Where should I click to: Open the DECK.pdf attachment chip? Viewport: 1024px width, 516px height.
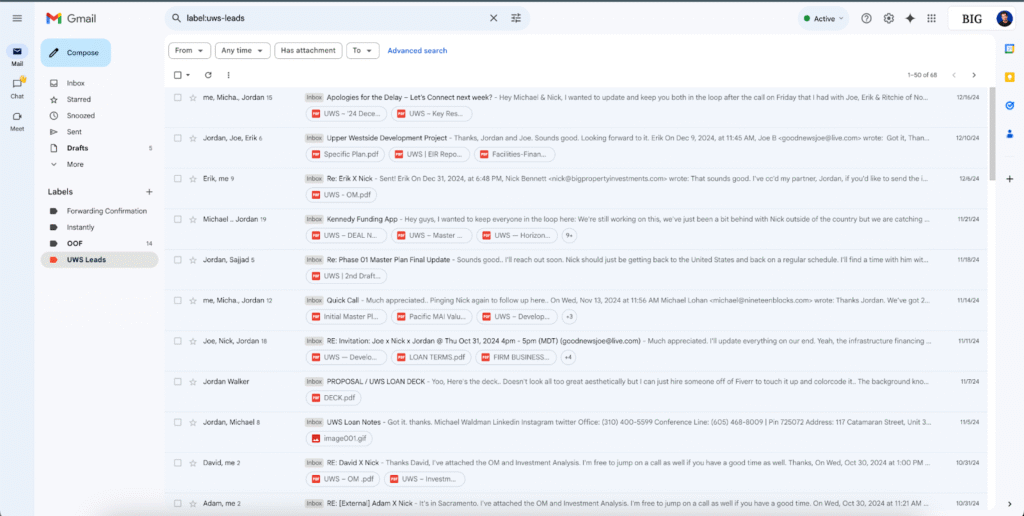coord(332,397)
